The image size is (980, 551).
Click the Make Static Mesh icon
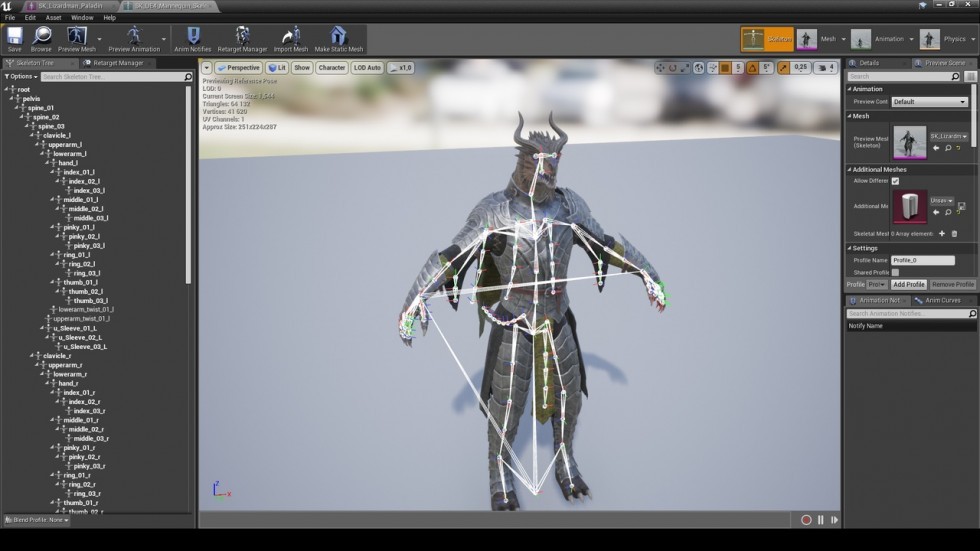pyautogui.click(x=338, y=39)
